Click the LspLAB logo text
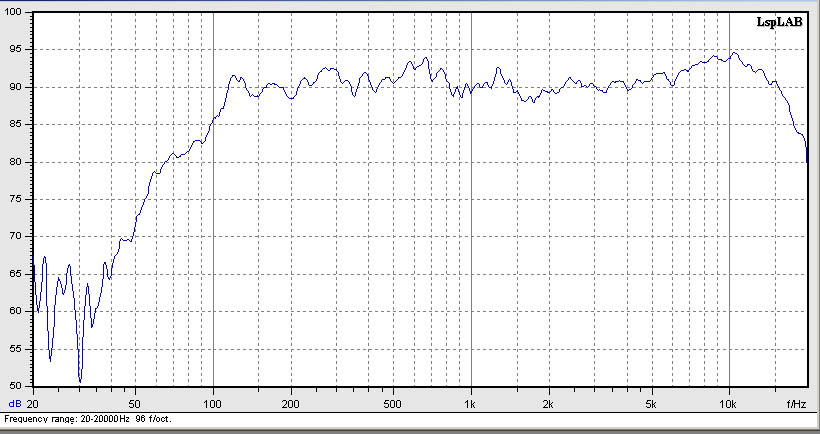Screen dimensions: 820x434 coord(779,22)
